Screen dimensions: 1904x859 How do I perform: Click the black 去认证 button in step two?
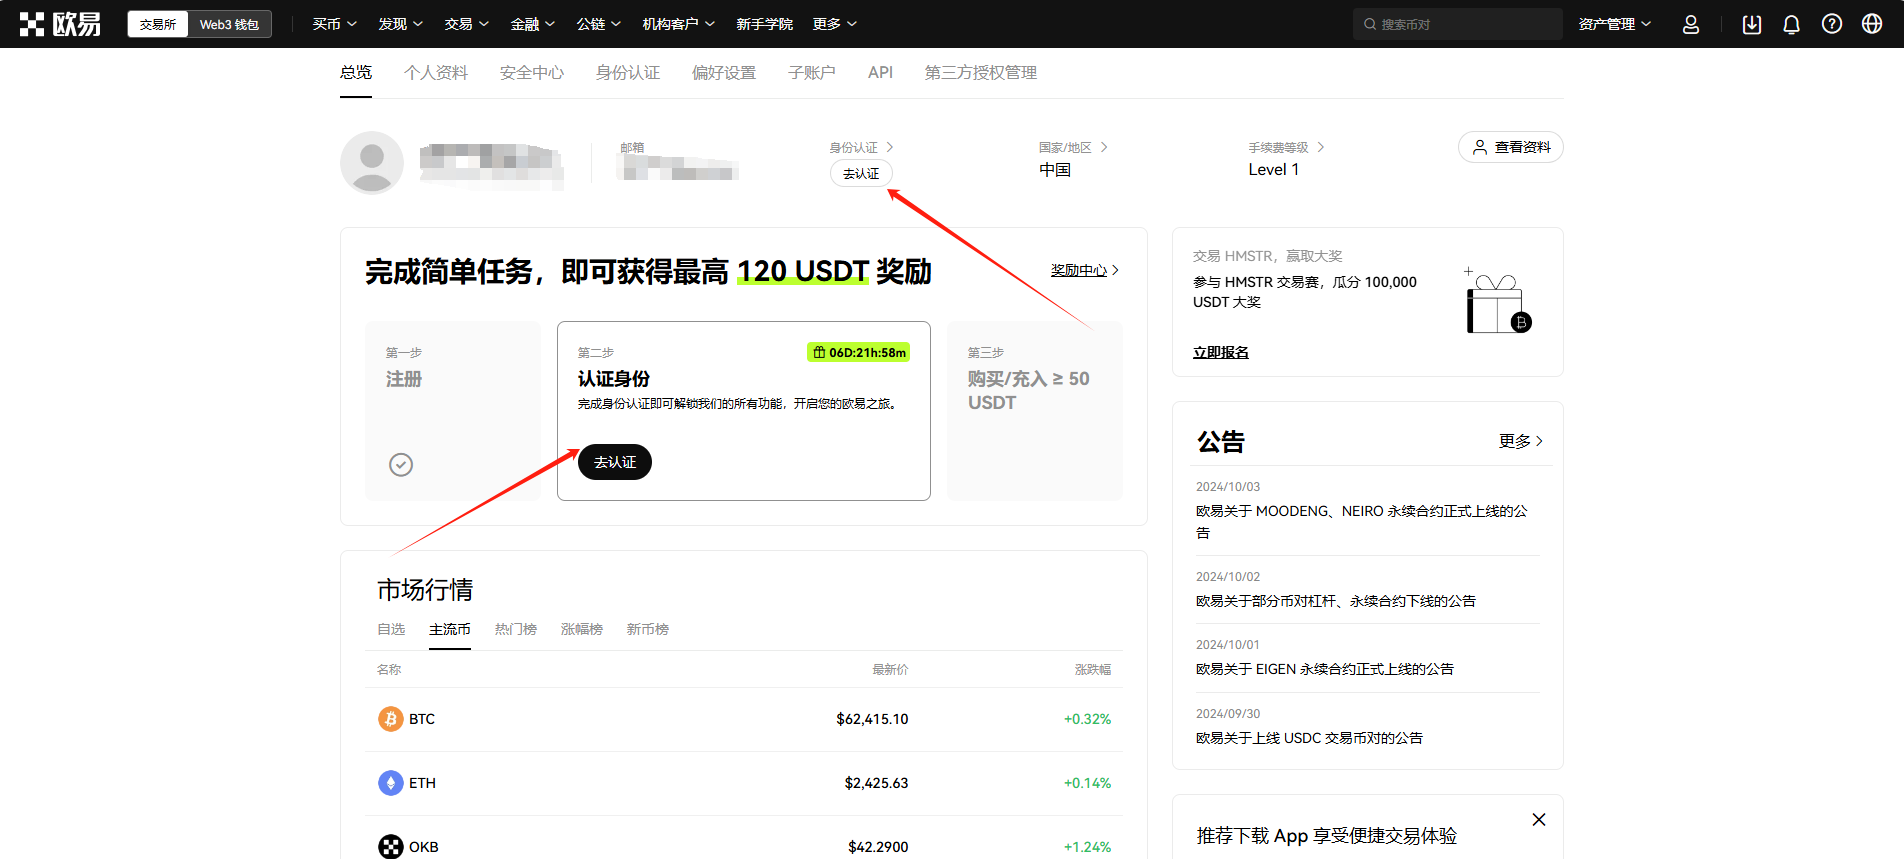tap(615, 462)
